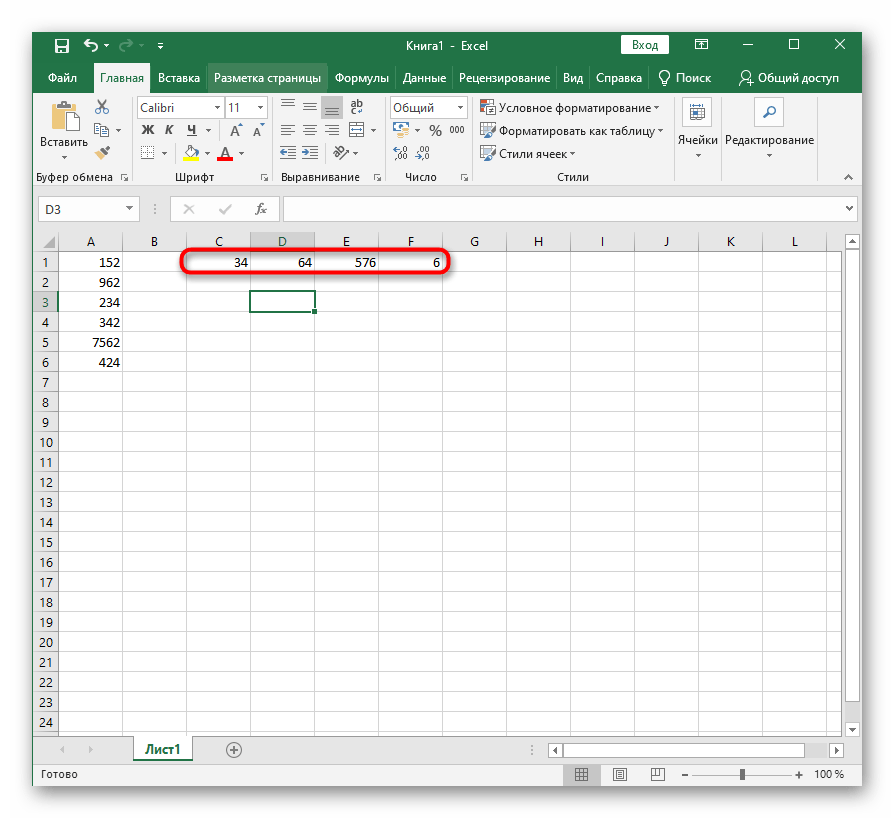This screenshot has height=818, width=894.
Task: Increase font size with the large A icon
Action: 235,131
